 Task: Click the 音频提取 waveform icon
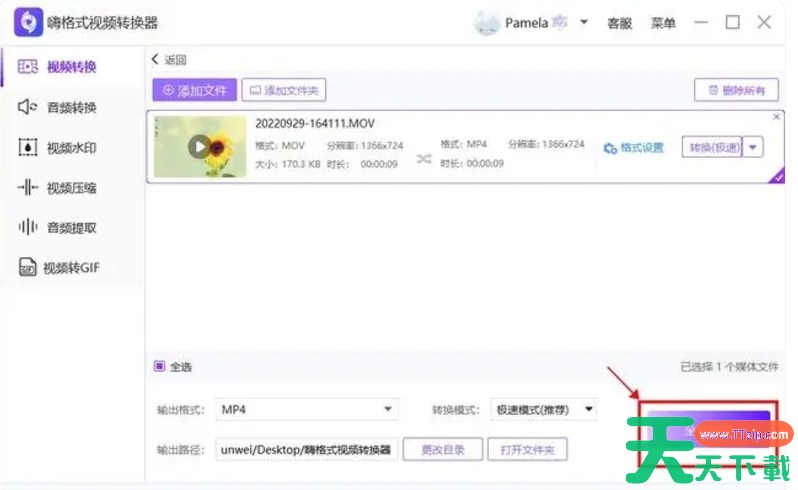pyautogui.click(x=28, y=228)
